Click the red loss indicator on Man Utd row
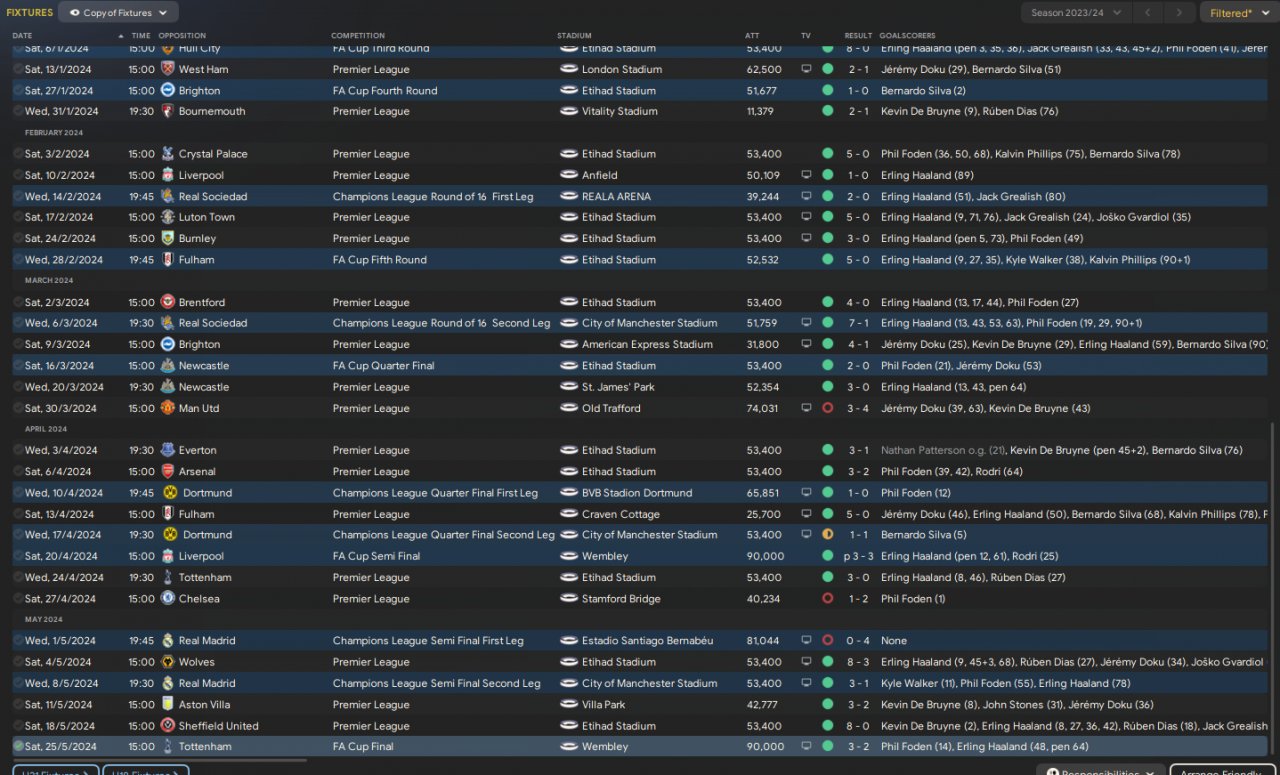The width and height of the screenshot is (1280, 775). (827, 408)
